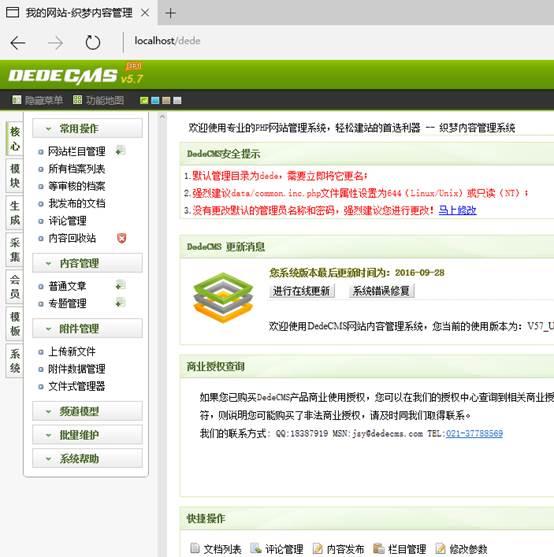
Task: Click the 马上修改 link
Action: tap(457, 210)
